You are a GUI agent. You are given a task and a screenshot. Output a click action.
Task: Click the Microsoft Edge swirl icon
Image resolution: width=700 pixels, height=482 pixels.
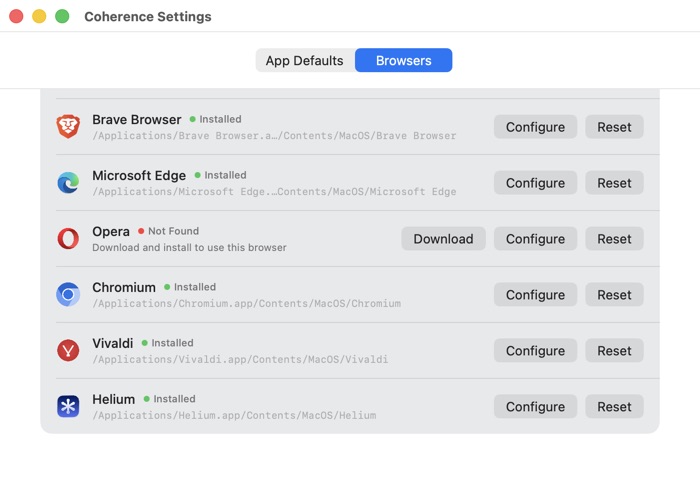pyautogui.click(x=68, y=183)
